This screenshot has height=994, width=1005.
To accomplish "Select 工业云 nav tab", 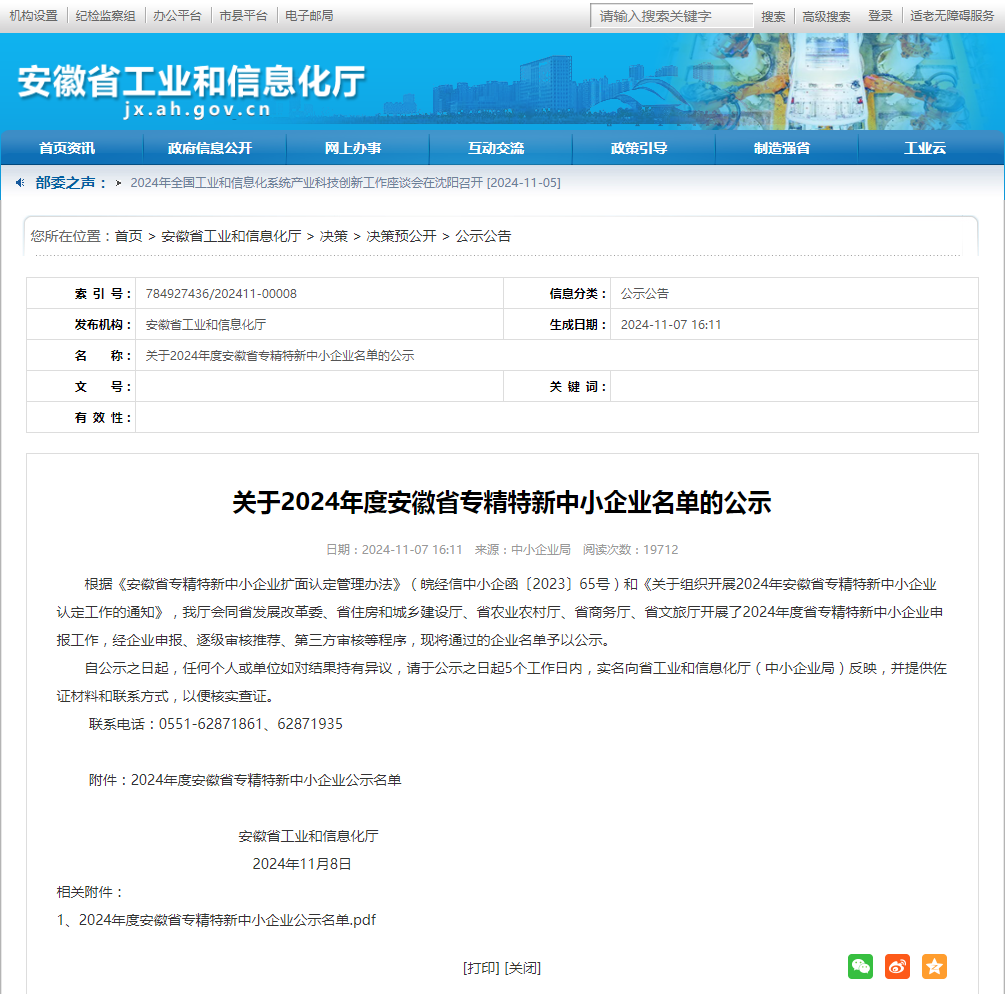I will (x=925, y=148).
